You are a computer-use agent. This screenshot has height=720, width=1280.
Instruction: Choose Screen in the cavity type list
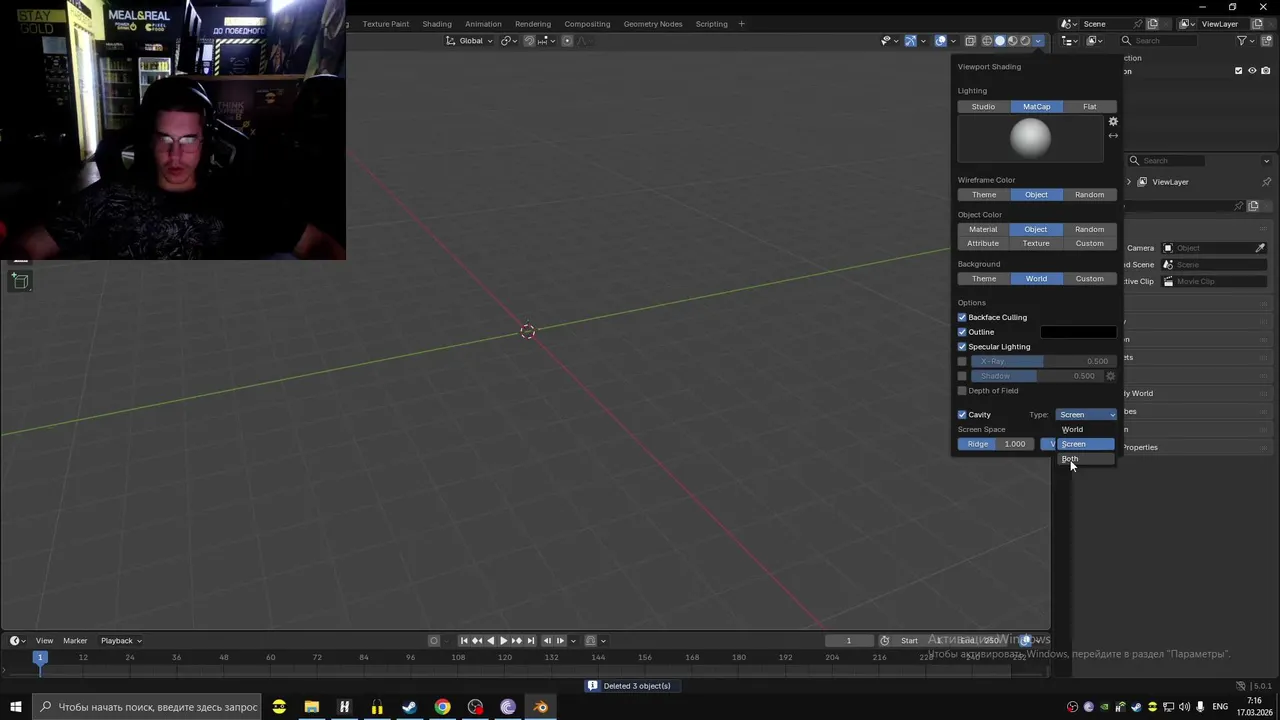tap(1086, 444)
